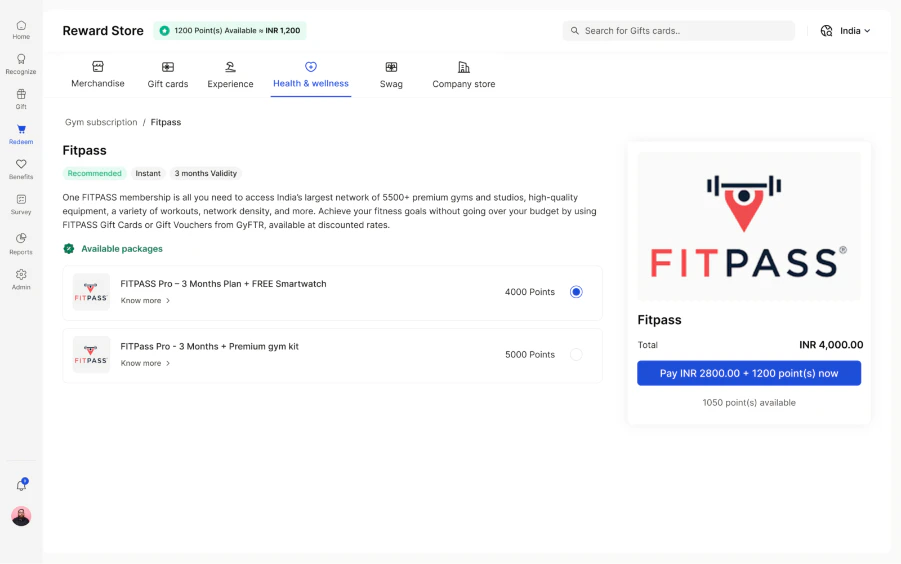Open the India country dropdown
This screenshot has width=901, height=564.
click(855, 31)
